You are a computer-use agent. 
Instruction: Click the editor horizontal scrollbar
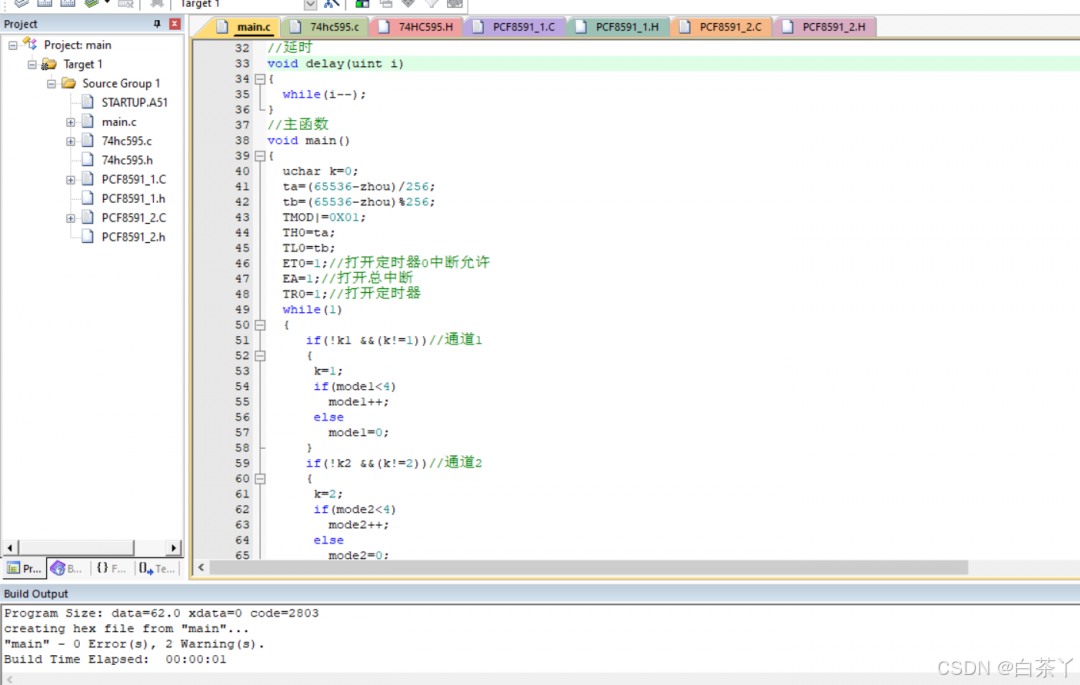(588, 567)
